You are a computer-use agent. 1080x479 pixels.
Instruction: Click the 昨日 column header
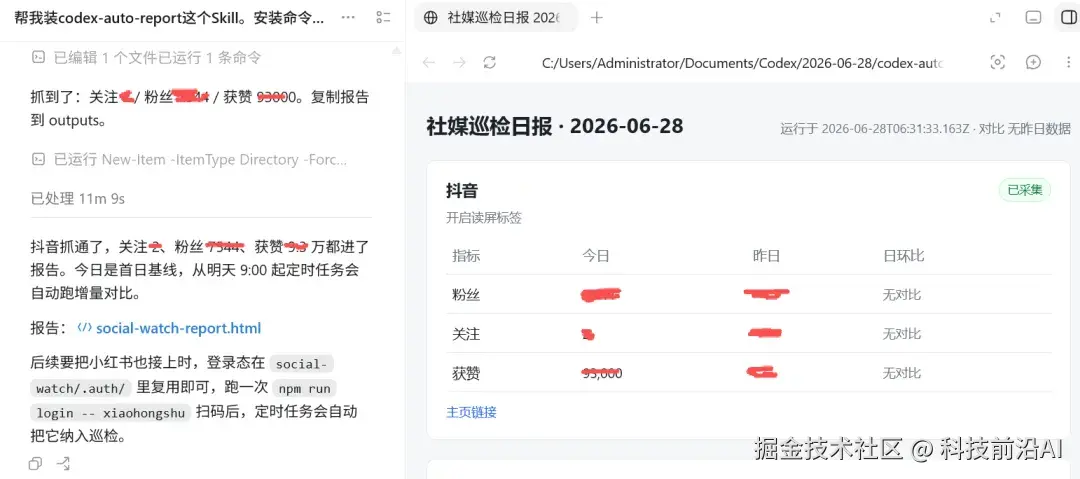click(x=767, y=256)
